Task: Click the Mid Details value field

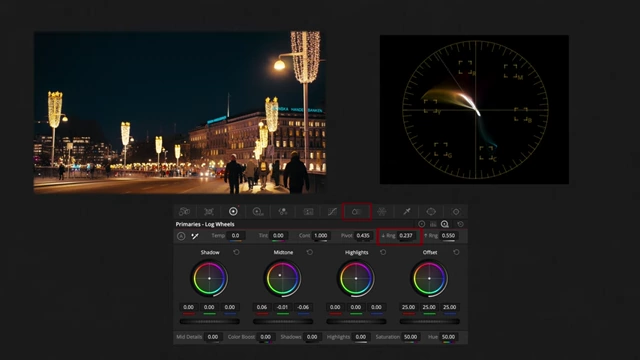Action: (213, 337)
